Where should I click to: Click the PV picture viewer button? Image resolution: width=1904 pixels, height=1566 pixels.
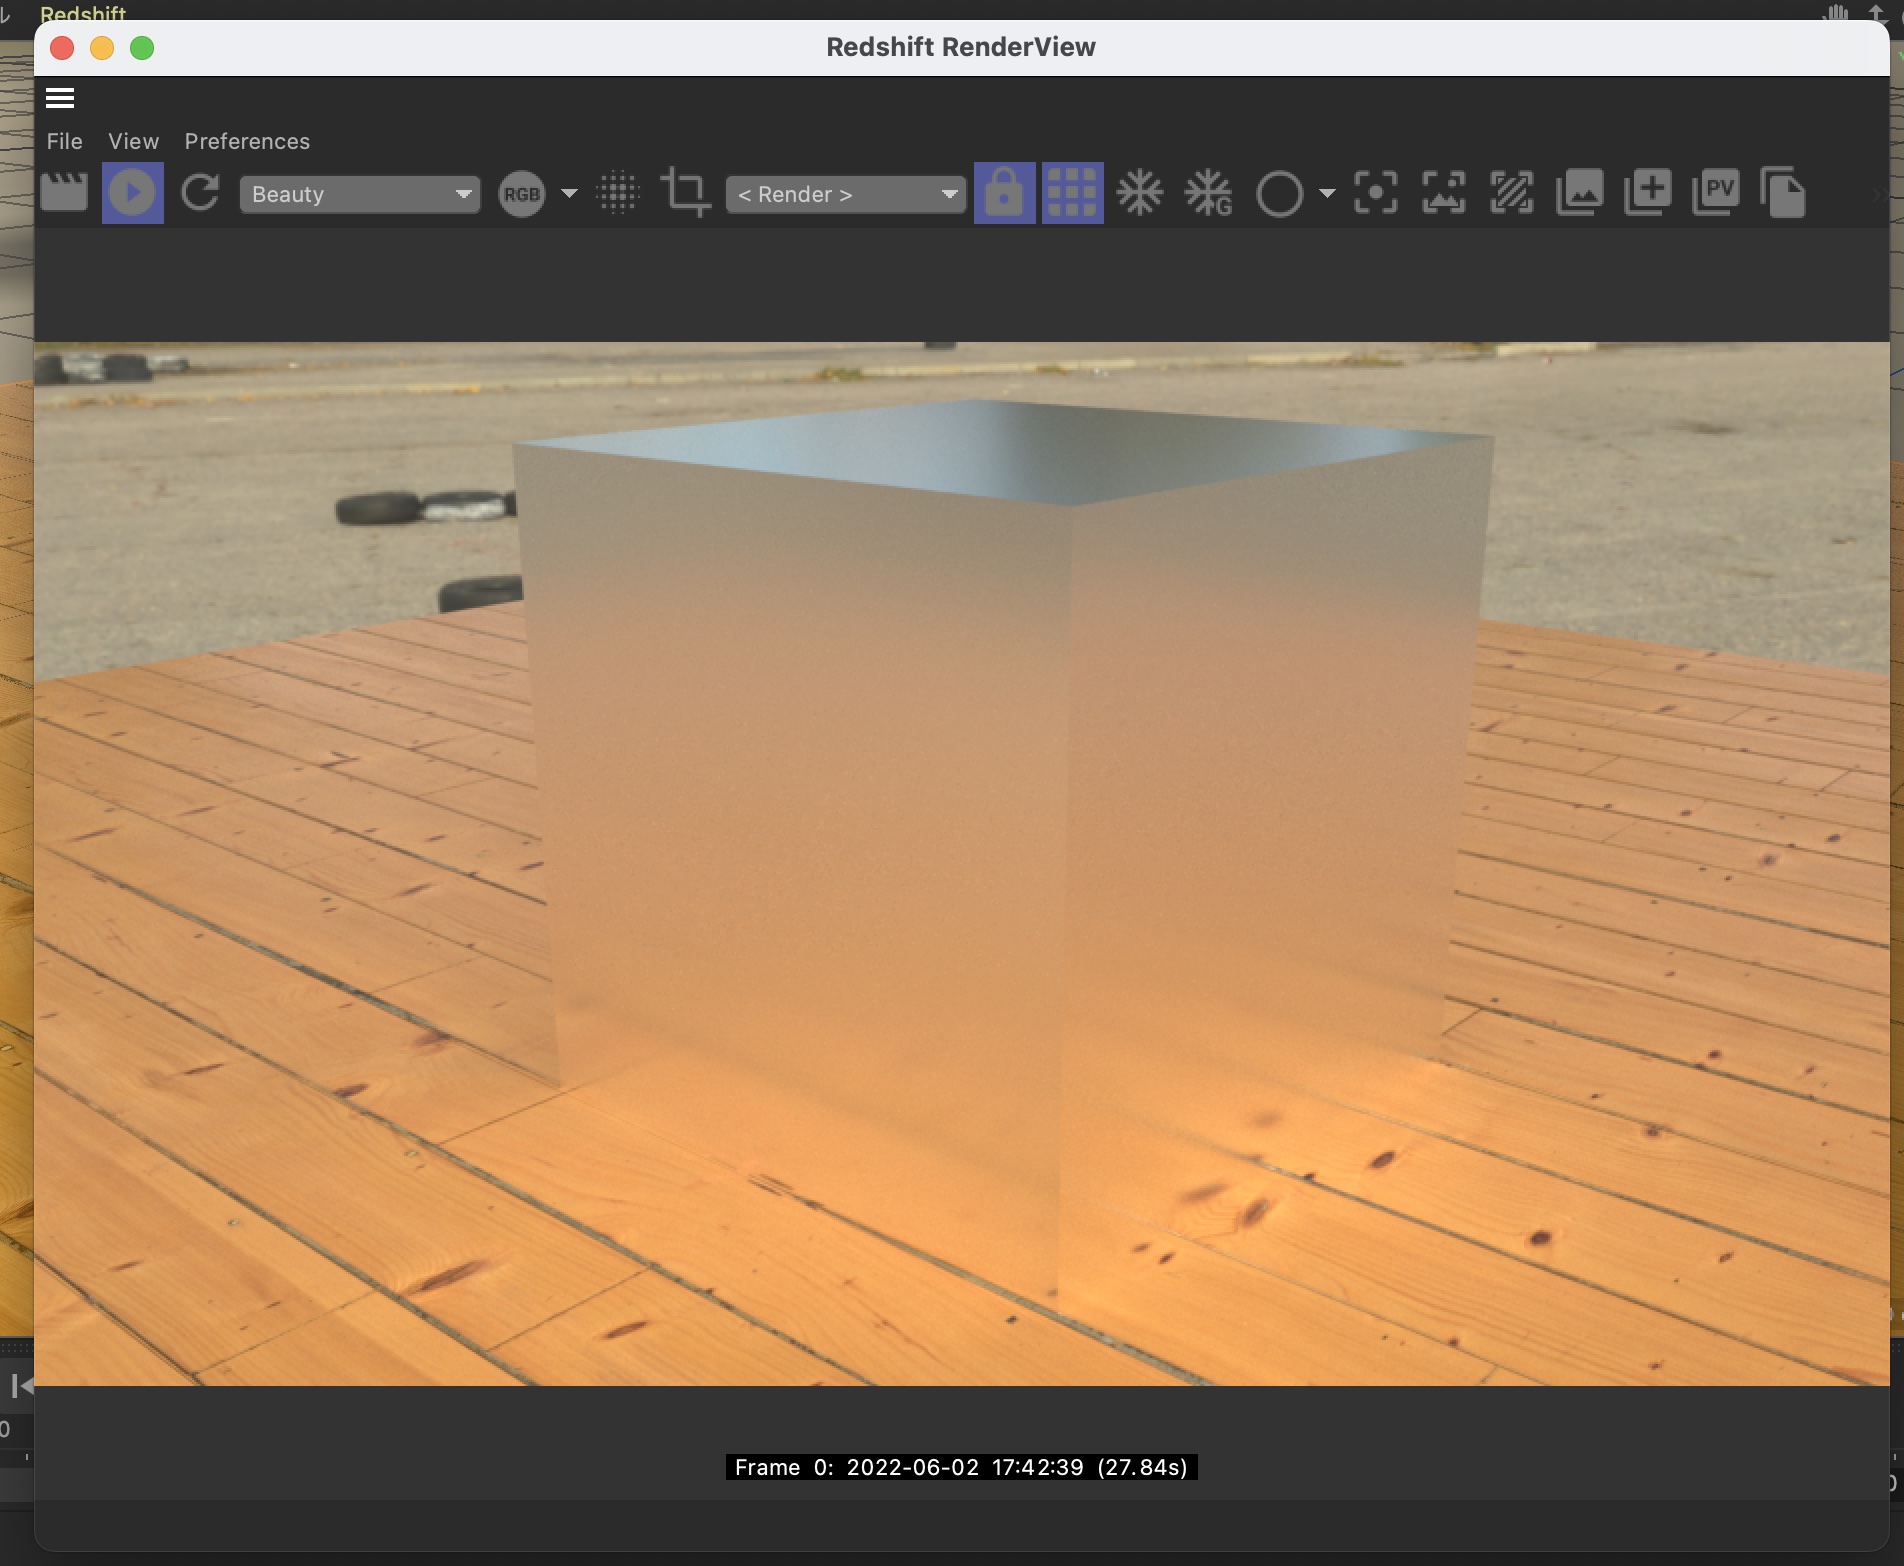(x=1715, y=193)
